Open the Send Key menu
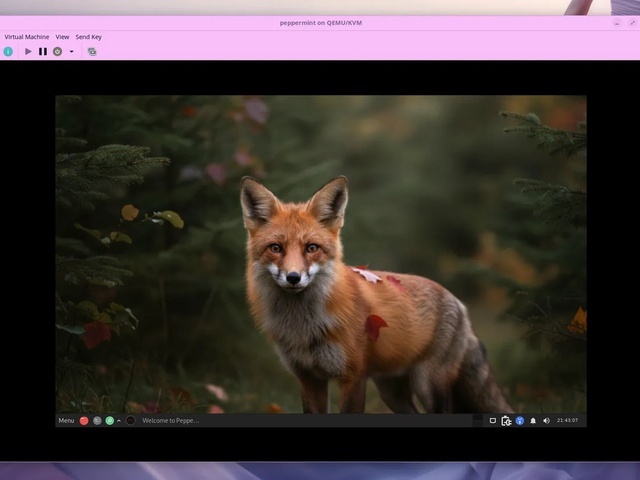 [x=88, y=37]
